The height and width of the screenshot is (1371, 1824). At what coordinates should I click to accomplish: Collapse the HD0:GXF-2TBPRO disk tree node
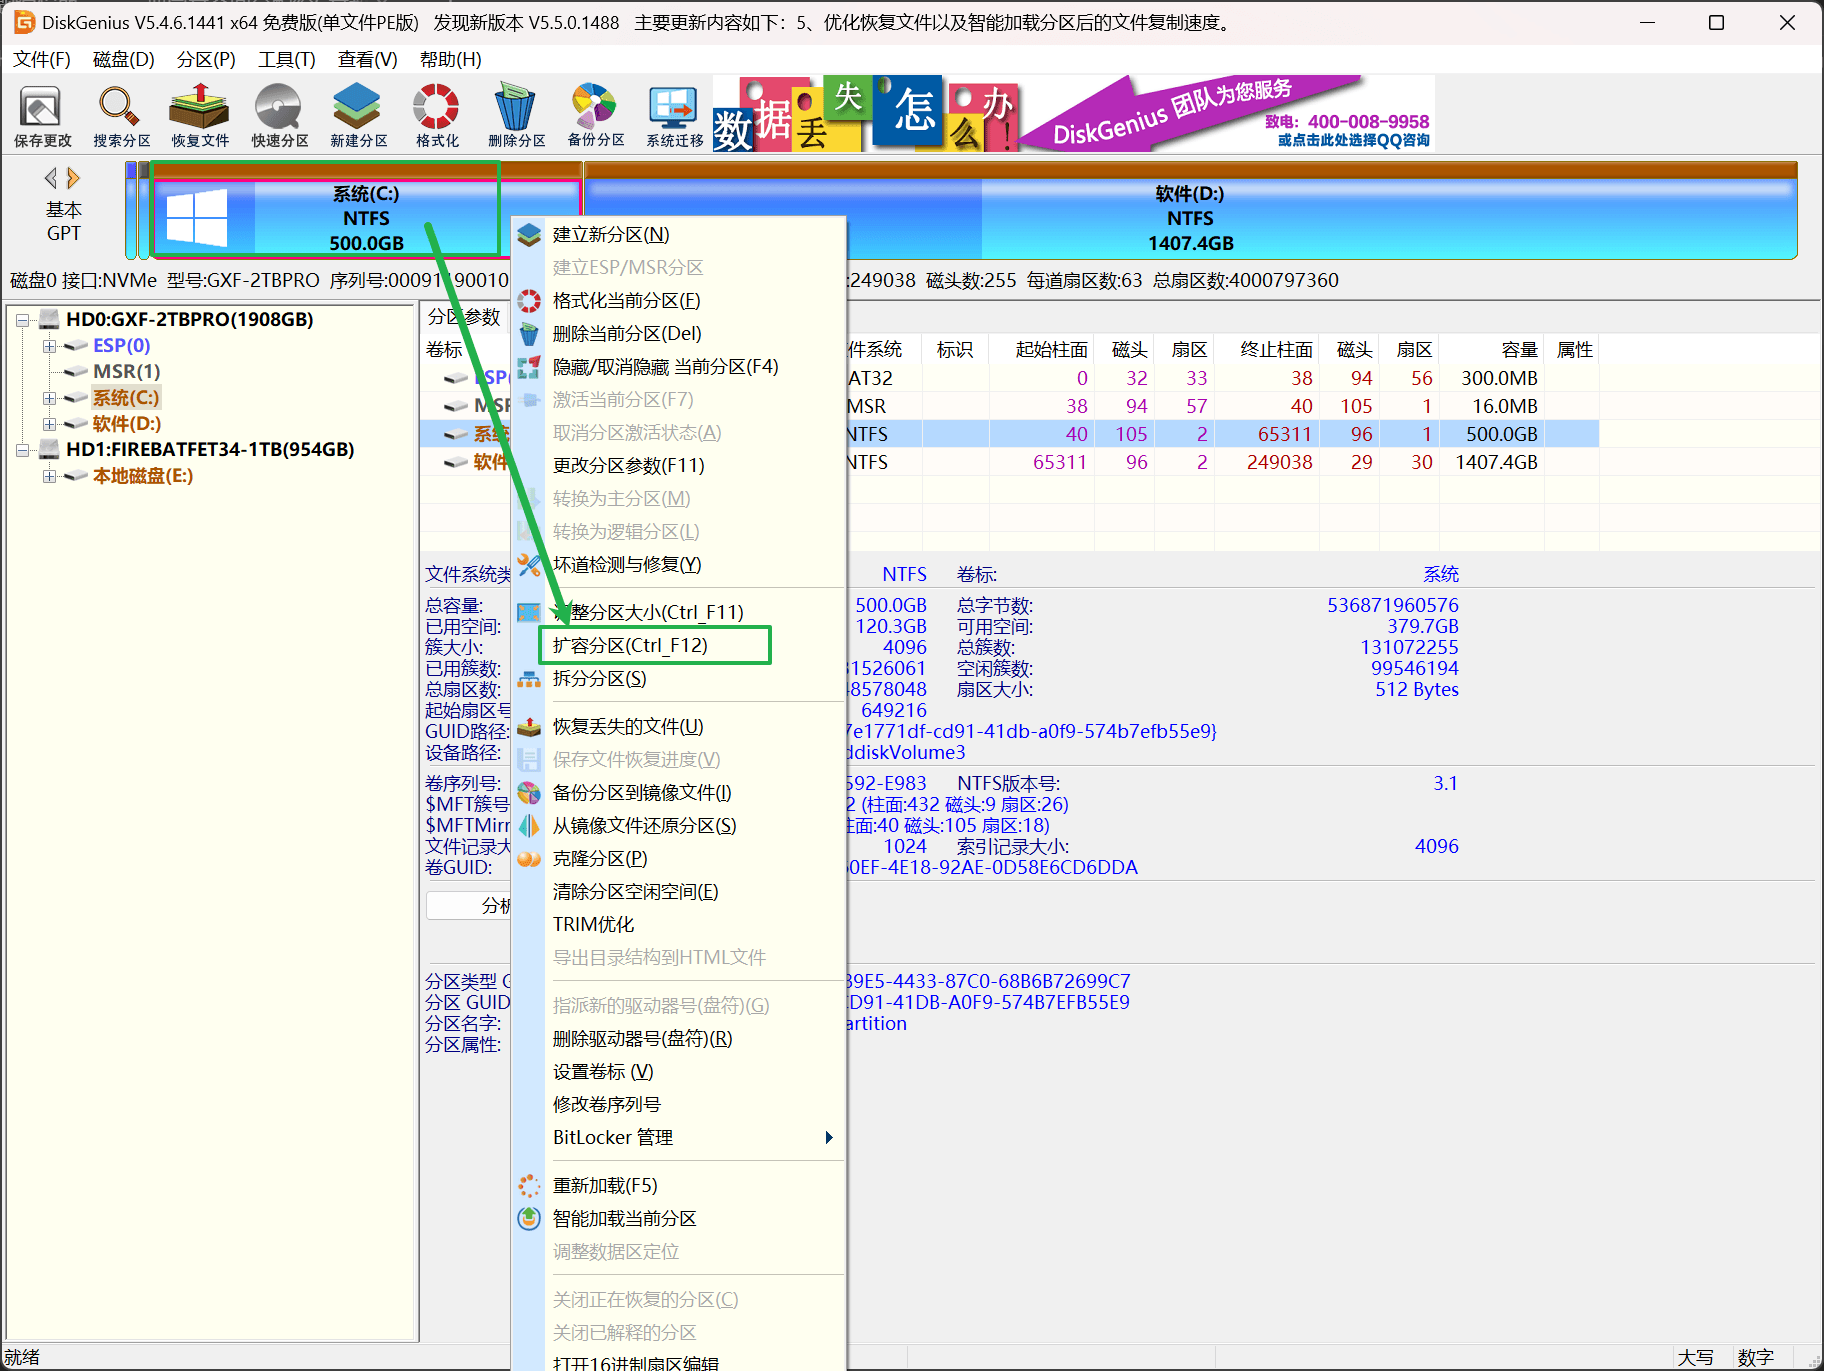pos(23,320)
